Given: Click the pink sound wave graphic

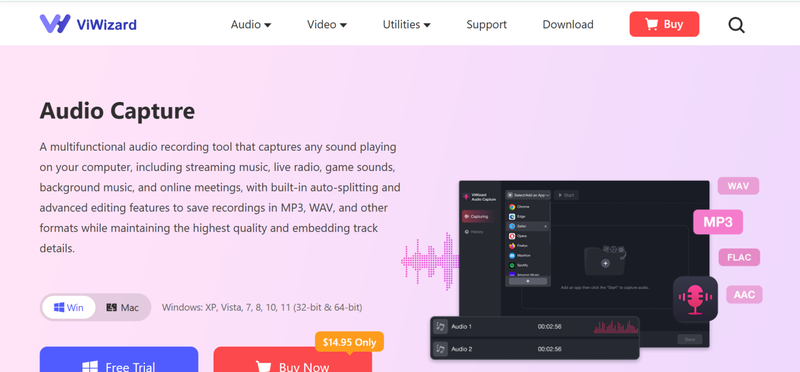Looking at the screenshot, I should click(x=430, y=261).
